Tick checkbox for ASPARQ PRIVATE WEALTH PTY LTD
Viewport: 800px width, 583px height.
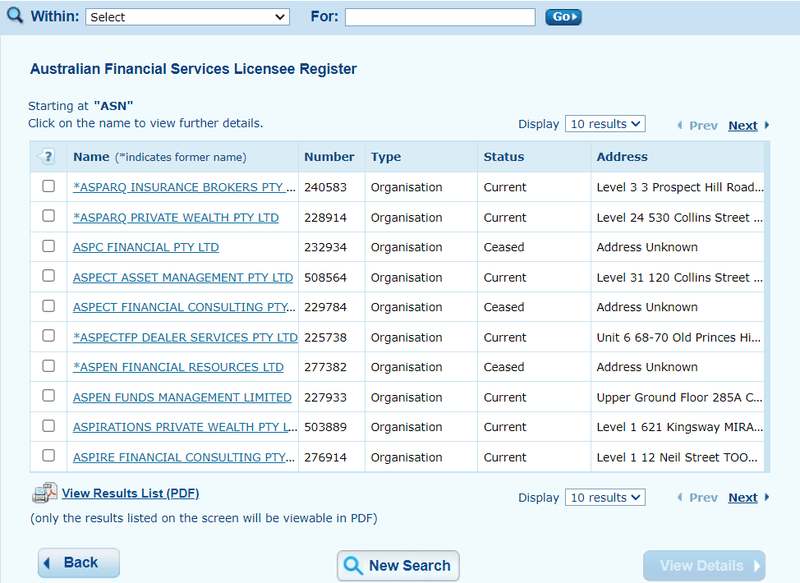coord(48,216)
